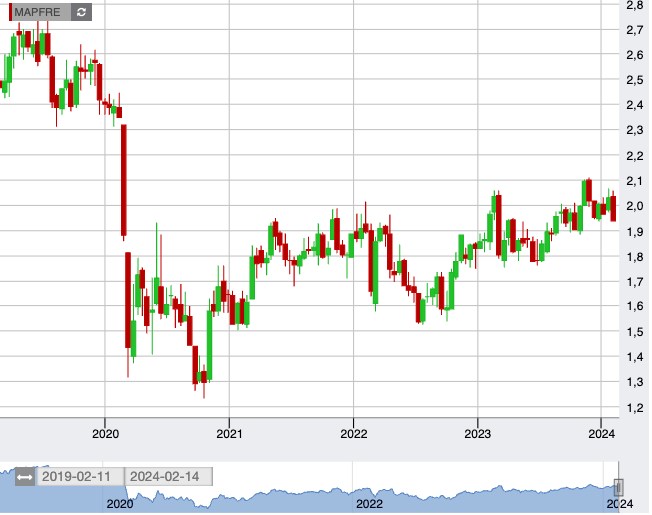
Task: Click the 2020 label on chart axis
Action: (x=105, y=435)
